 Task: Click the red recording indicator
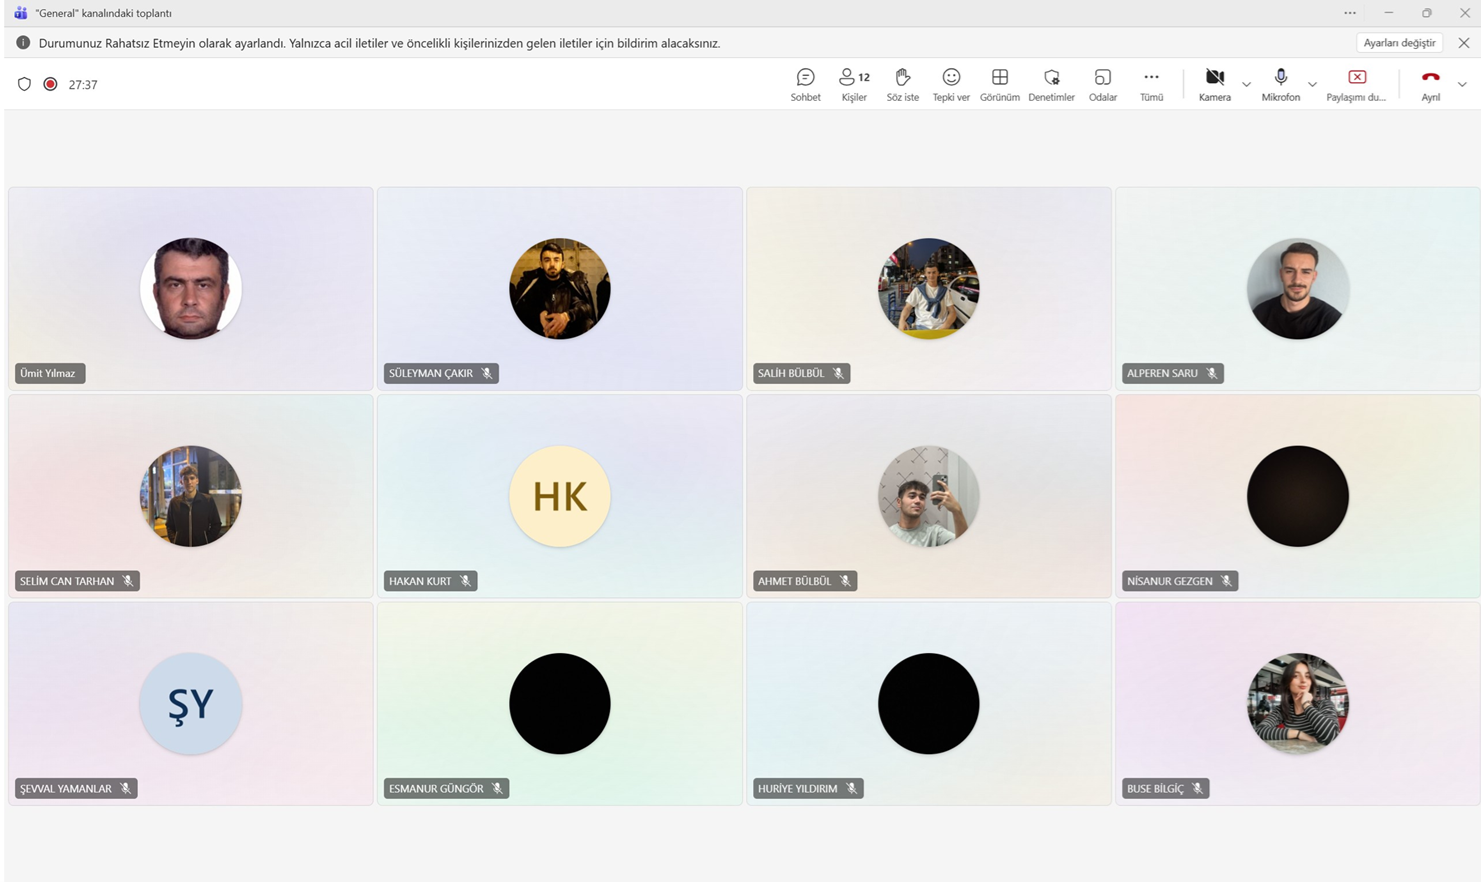tap(50, 85)
